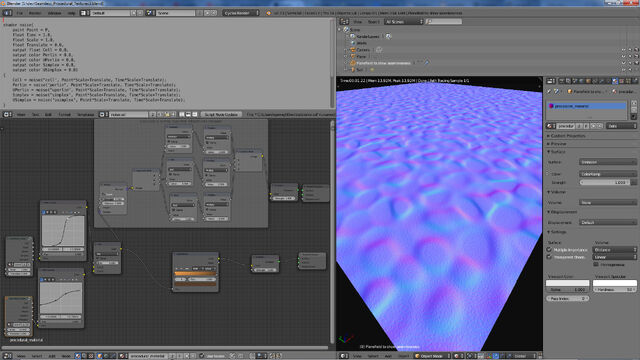Click the properties editor type icon

pyautogui.click(x=551, y=81)
